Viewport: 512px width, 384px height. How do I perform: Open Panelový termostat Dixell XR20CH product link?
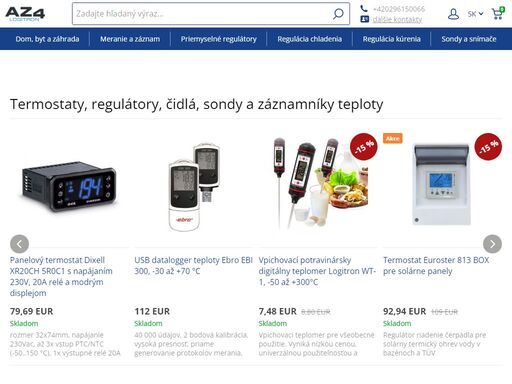pyautogui.click(x=61, y=276)
